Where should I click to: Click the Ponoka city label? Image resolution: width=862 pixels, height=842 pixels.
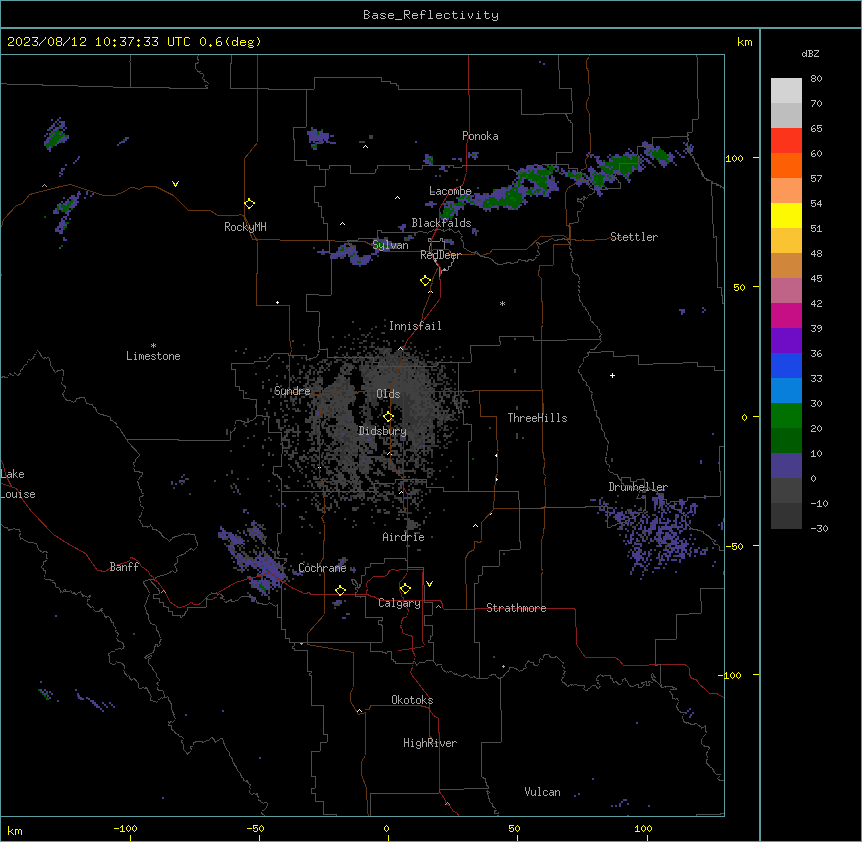[480, 136]
